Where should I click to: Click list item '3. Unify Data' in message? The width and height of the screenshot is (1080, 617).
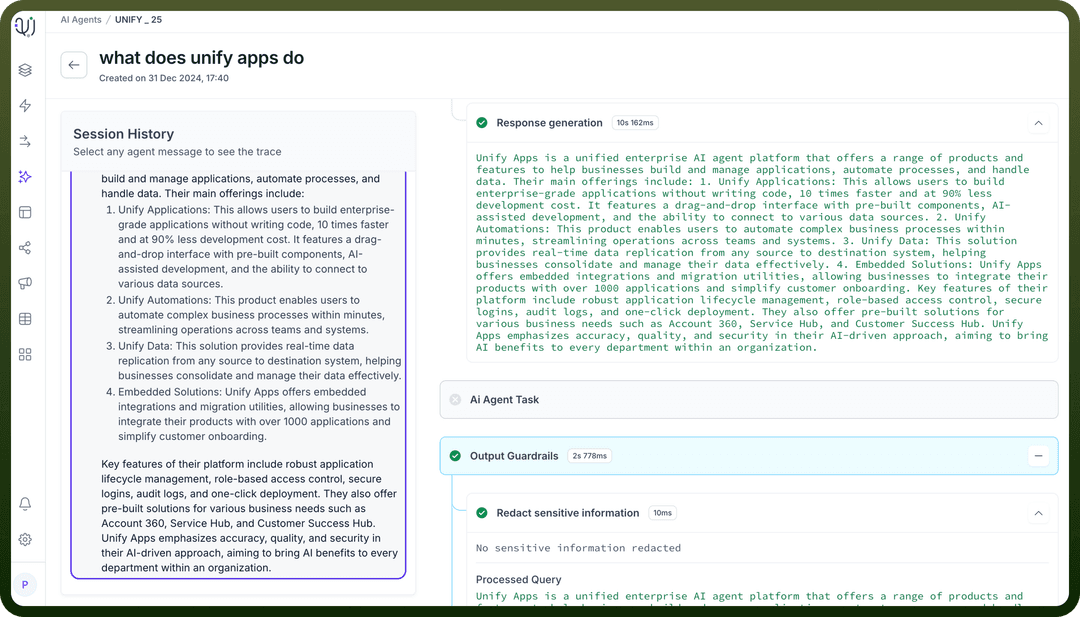(x=253, y=361)
